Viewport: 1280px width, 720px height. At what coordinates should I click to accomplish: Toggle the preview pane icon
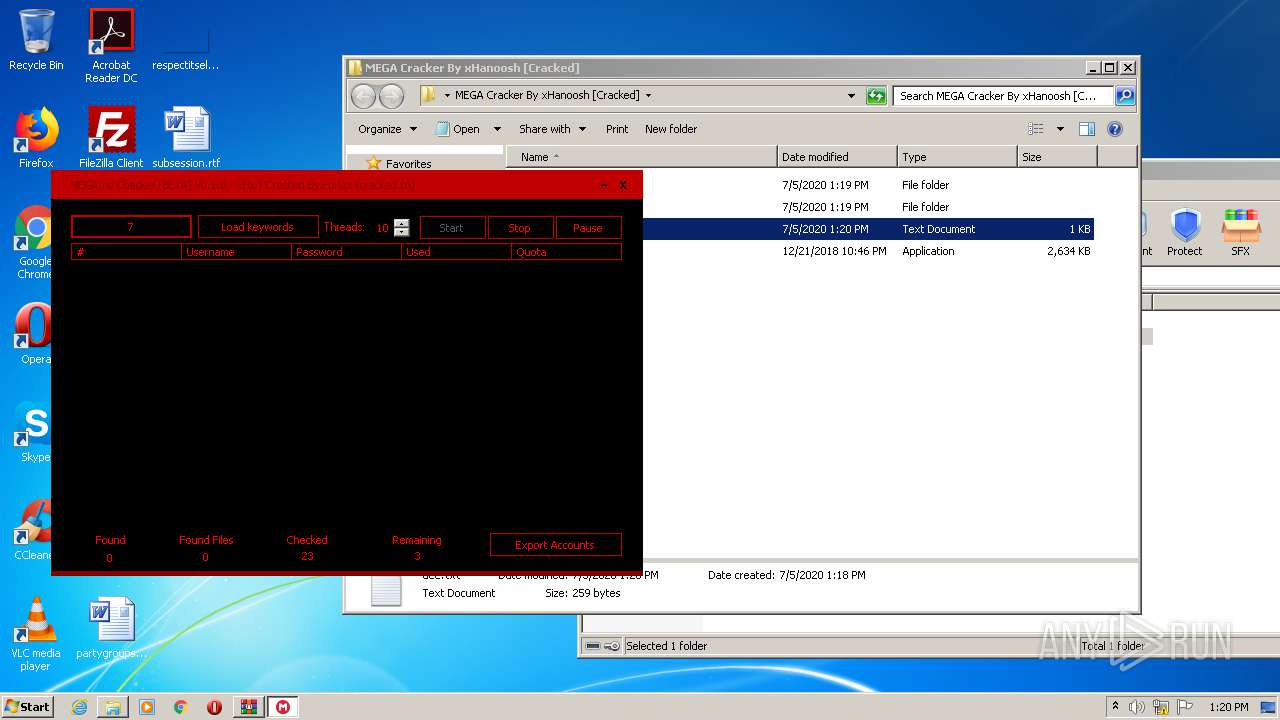click(1087, 129)
